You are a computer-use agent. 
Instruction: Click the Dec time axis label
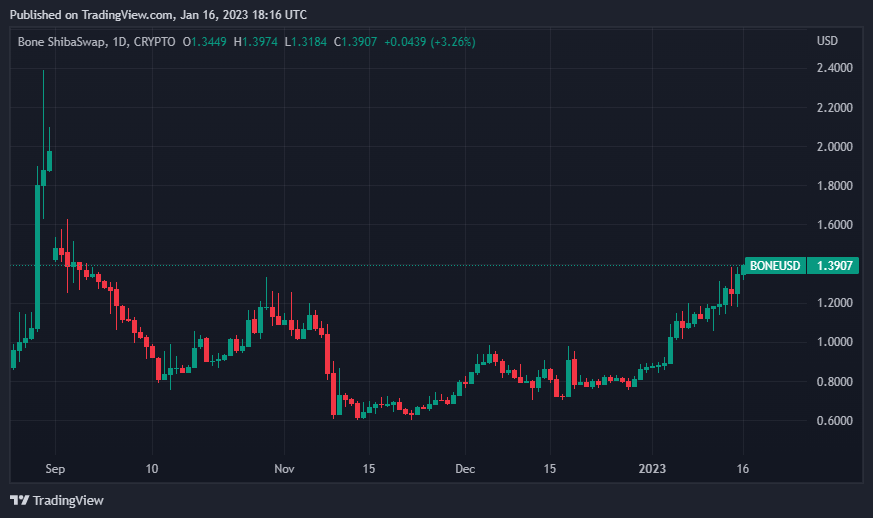click(x=465, y=468)
